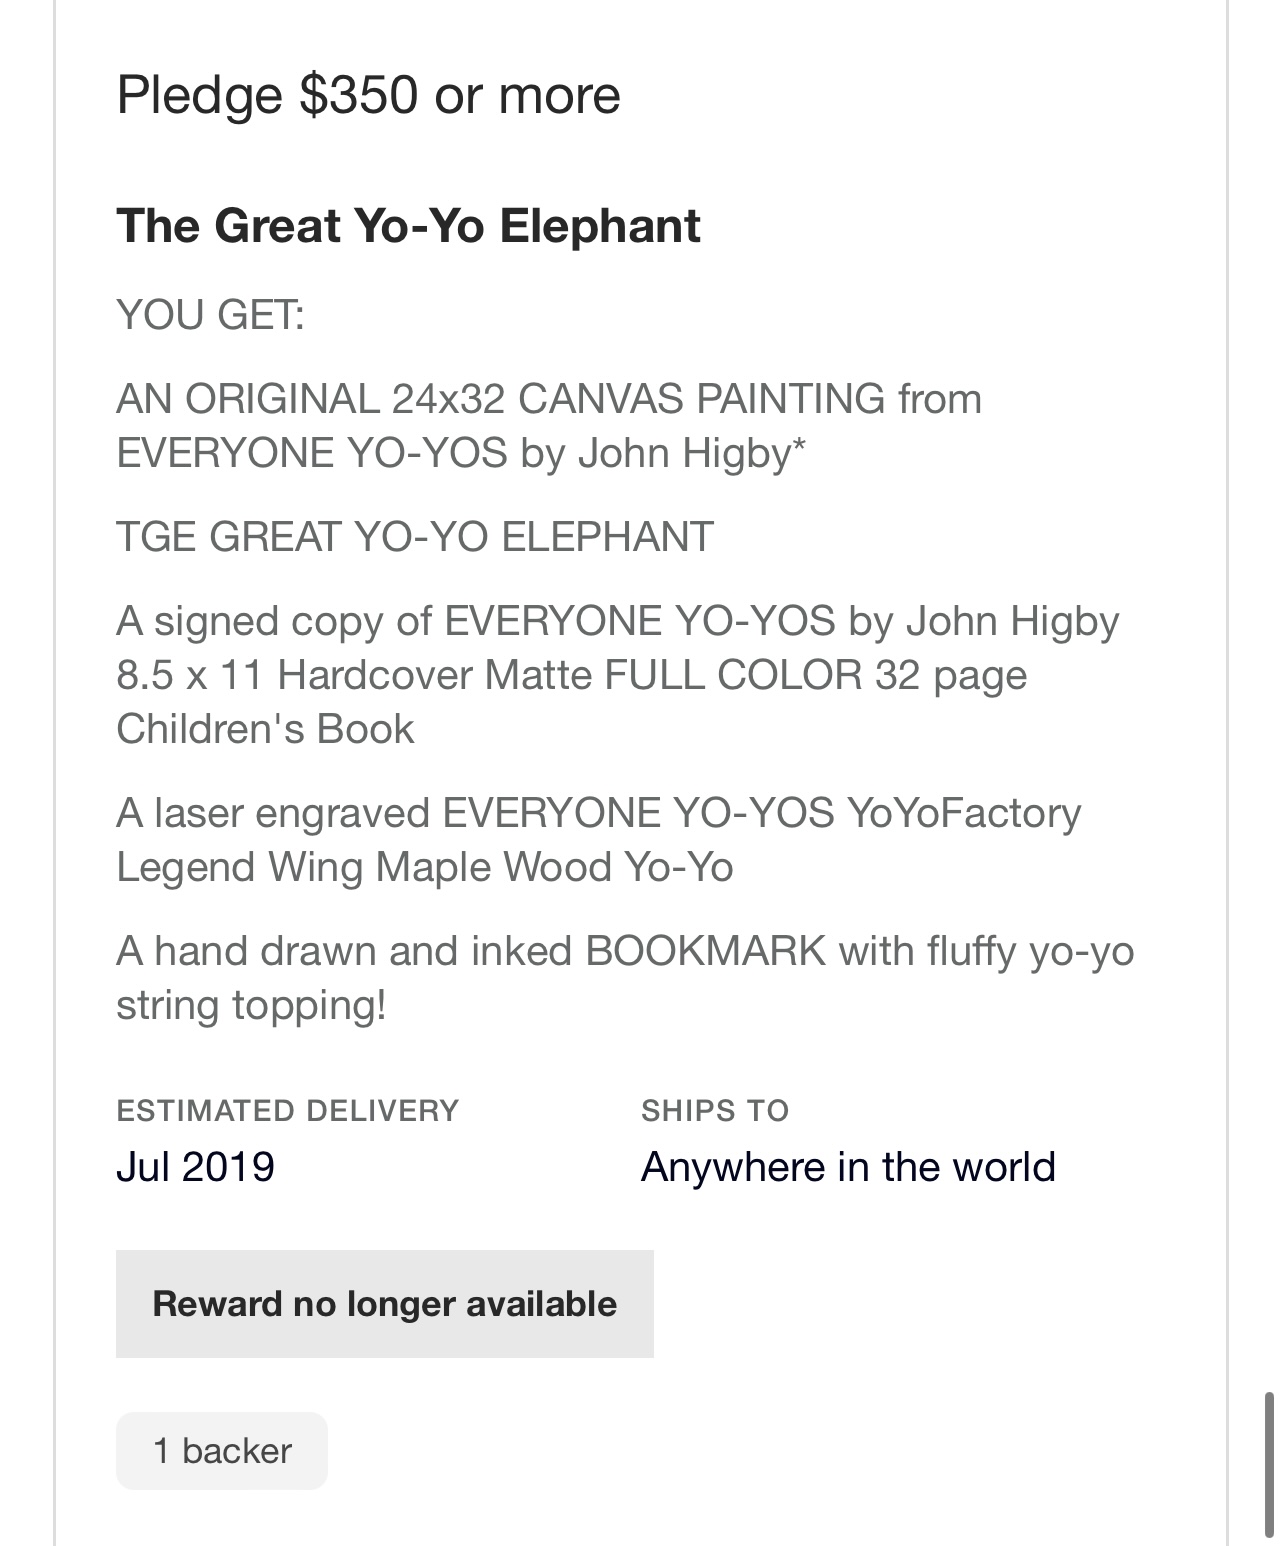The height and width of the screenshot is (1546, 1283).
Task: Click The Great Yo-Yo Elephant reward title
Action: point(408,225)
